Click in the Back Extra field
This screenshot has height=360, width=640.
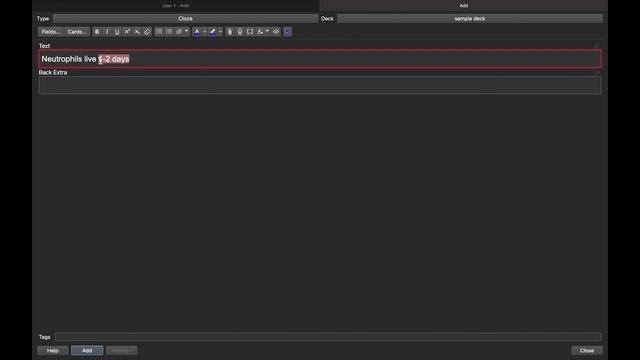[320, 85]
